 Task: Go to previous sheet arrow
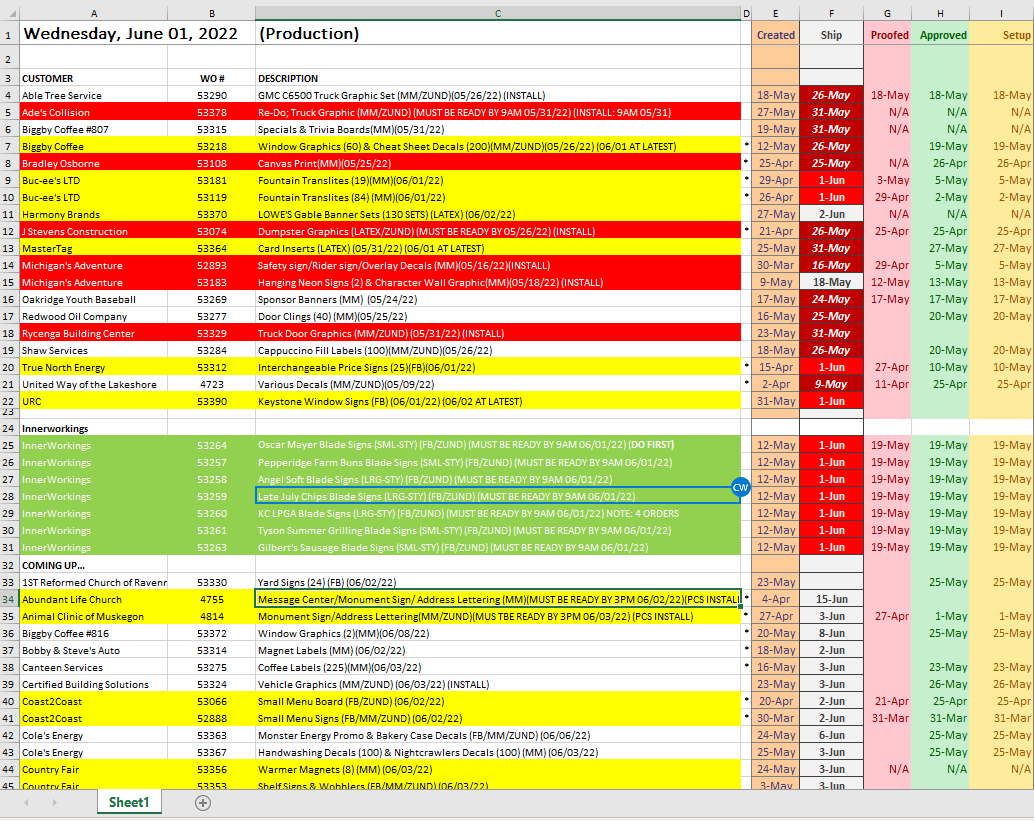pos(26,803)
